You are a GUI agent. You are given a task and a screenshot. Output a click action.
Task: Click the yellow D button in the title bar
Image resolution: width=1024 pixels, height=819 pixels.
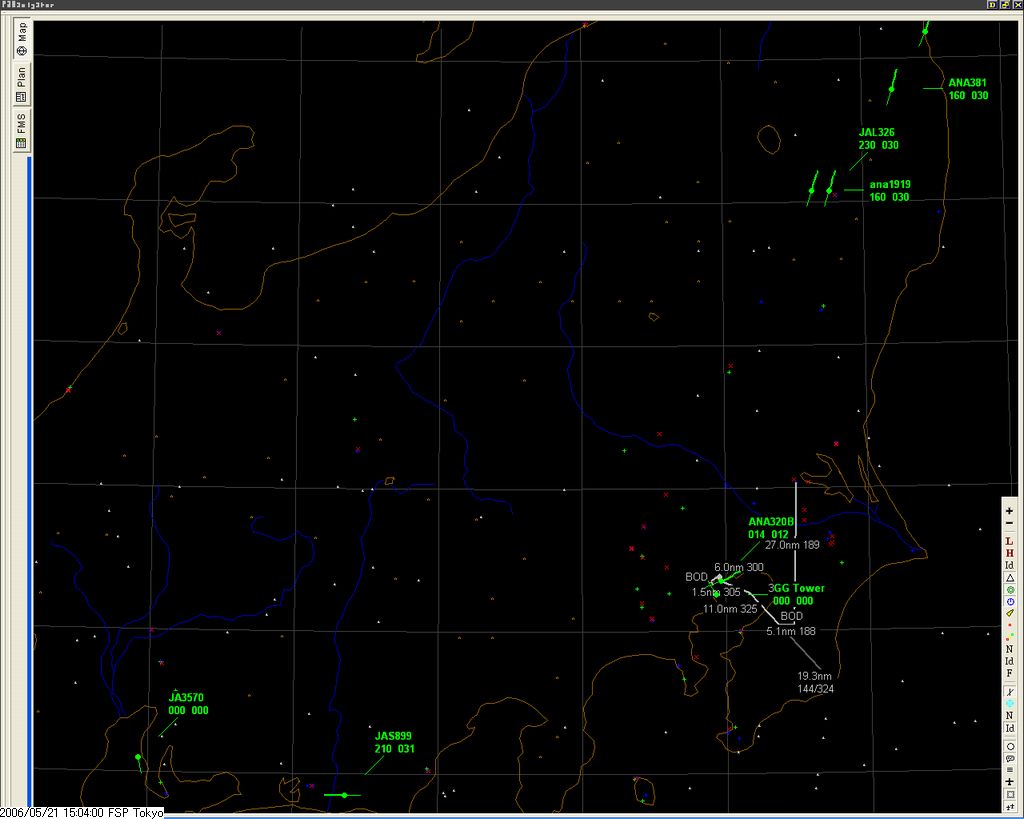click(992, 5)
